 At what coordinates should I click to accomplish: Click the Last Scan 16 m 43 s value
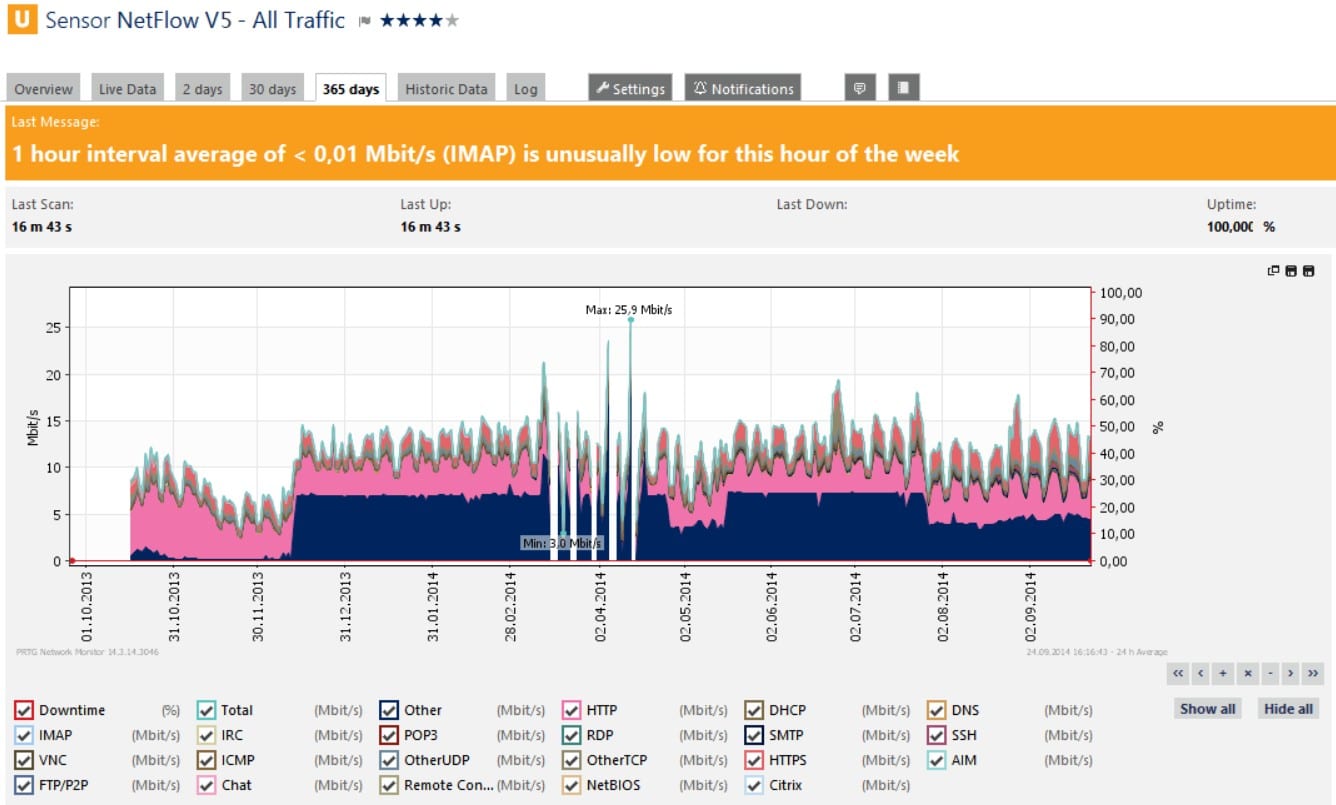42,227
